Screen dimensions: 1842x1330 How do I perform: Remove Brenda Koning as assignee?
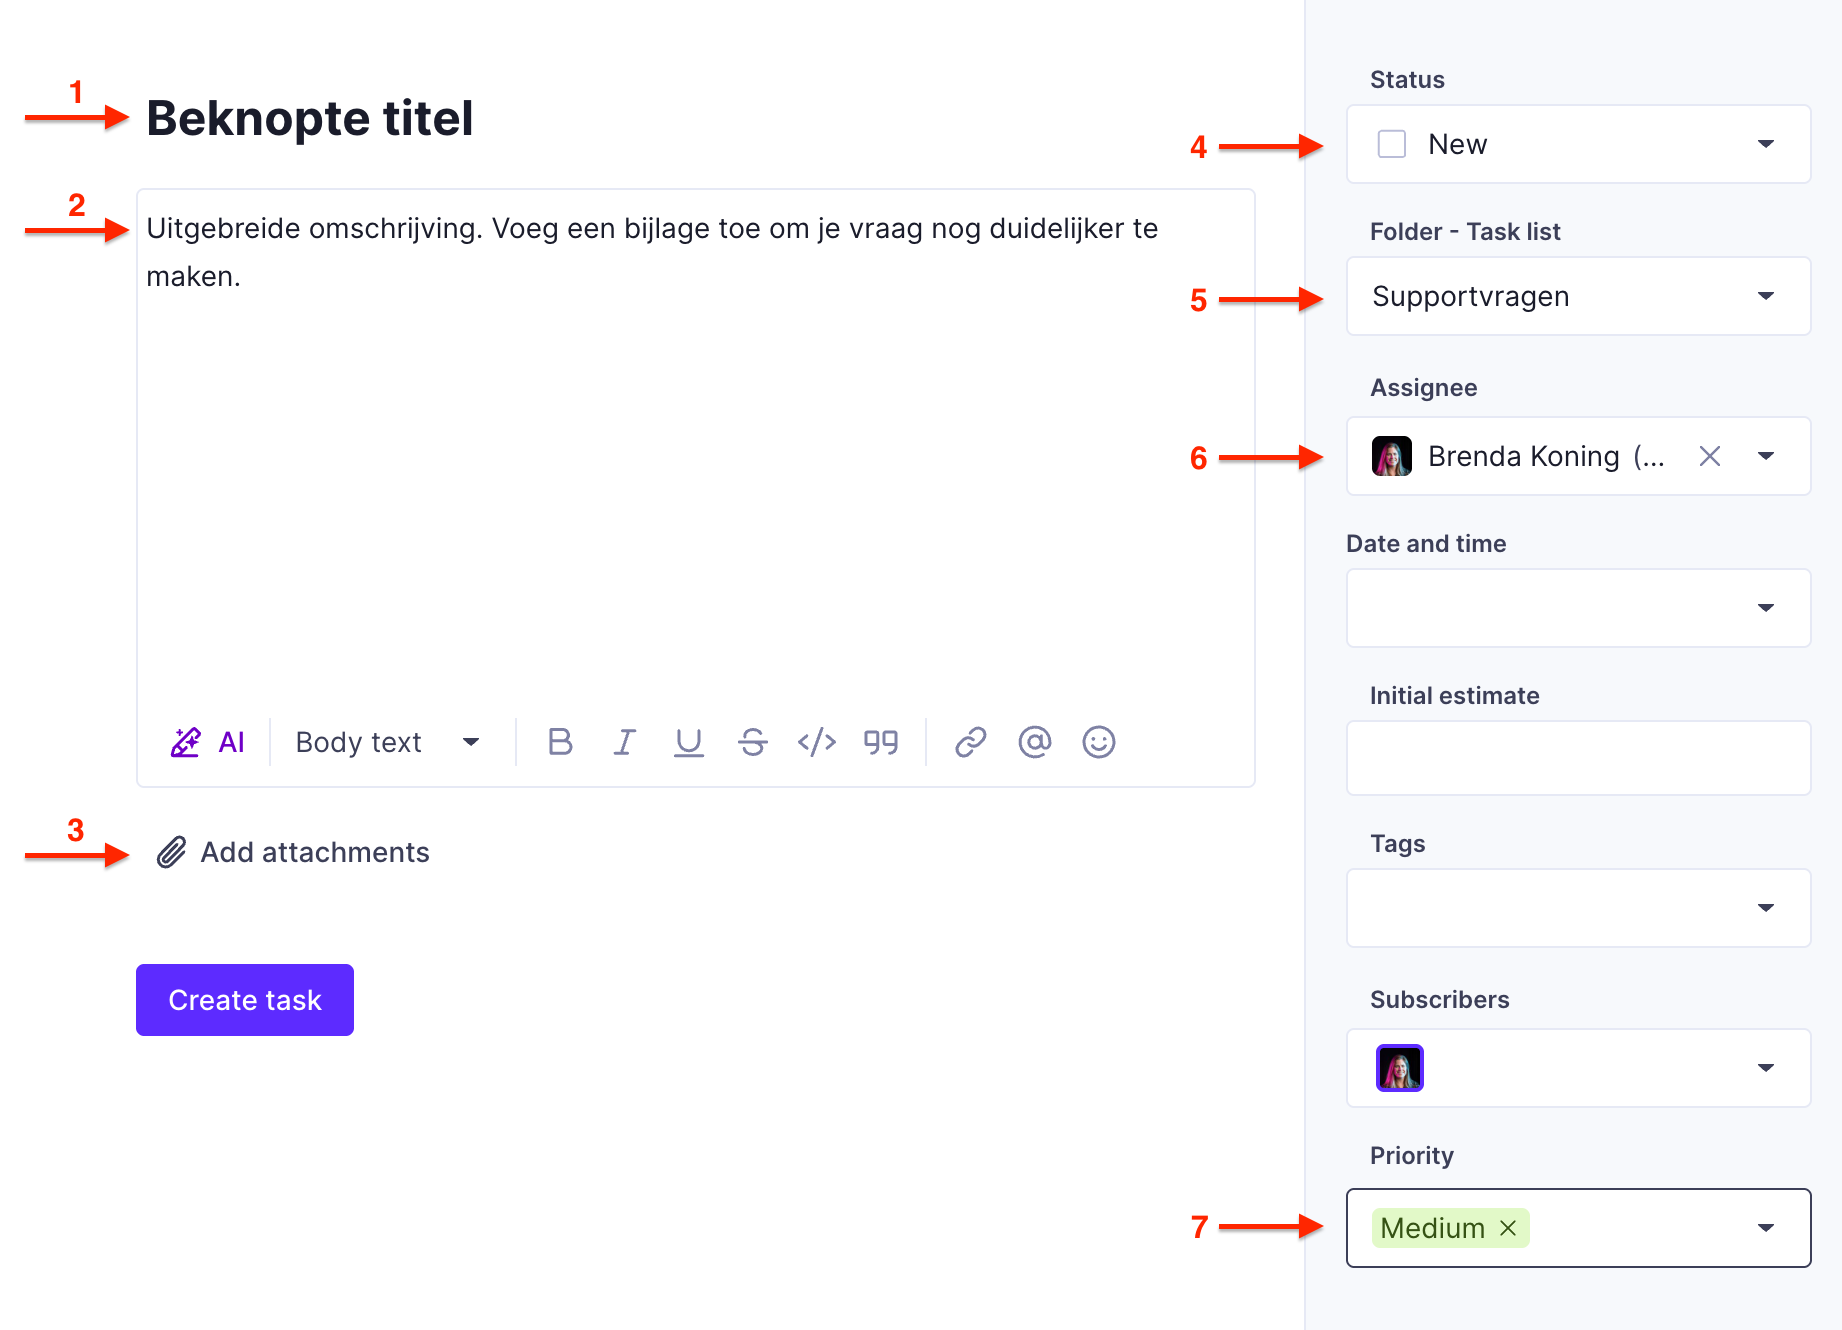click(1709, 456)
